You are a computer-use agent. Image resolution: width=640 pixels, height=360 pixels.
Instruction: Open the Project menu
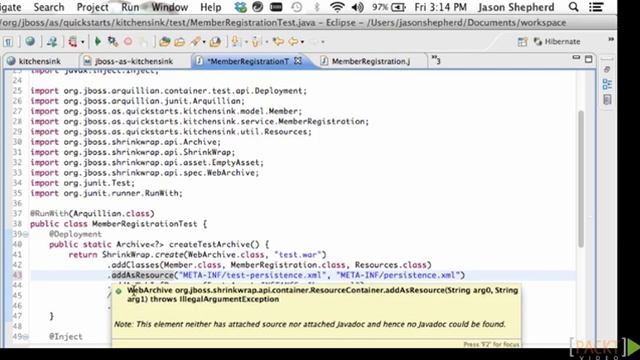[x=93, y=7]
